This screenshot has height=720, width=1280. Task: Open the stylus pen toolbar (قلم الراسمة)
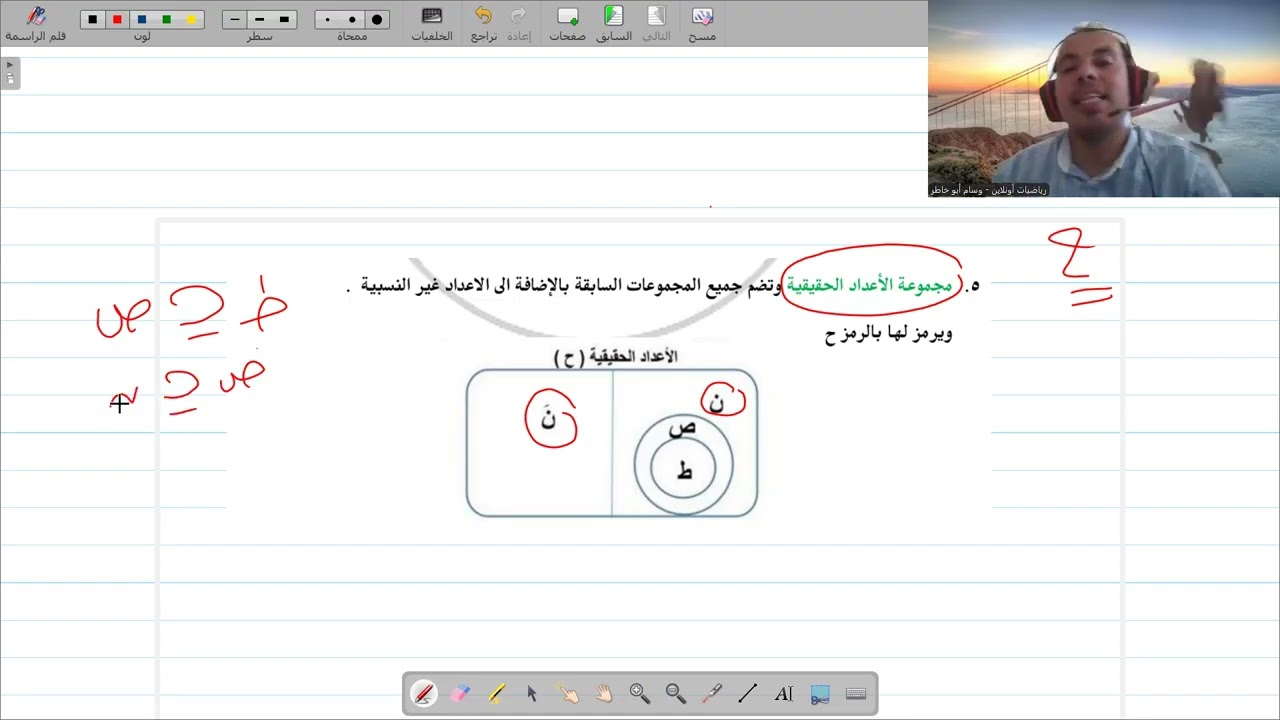click(x=36, y=24)
